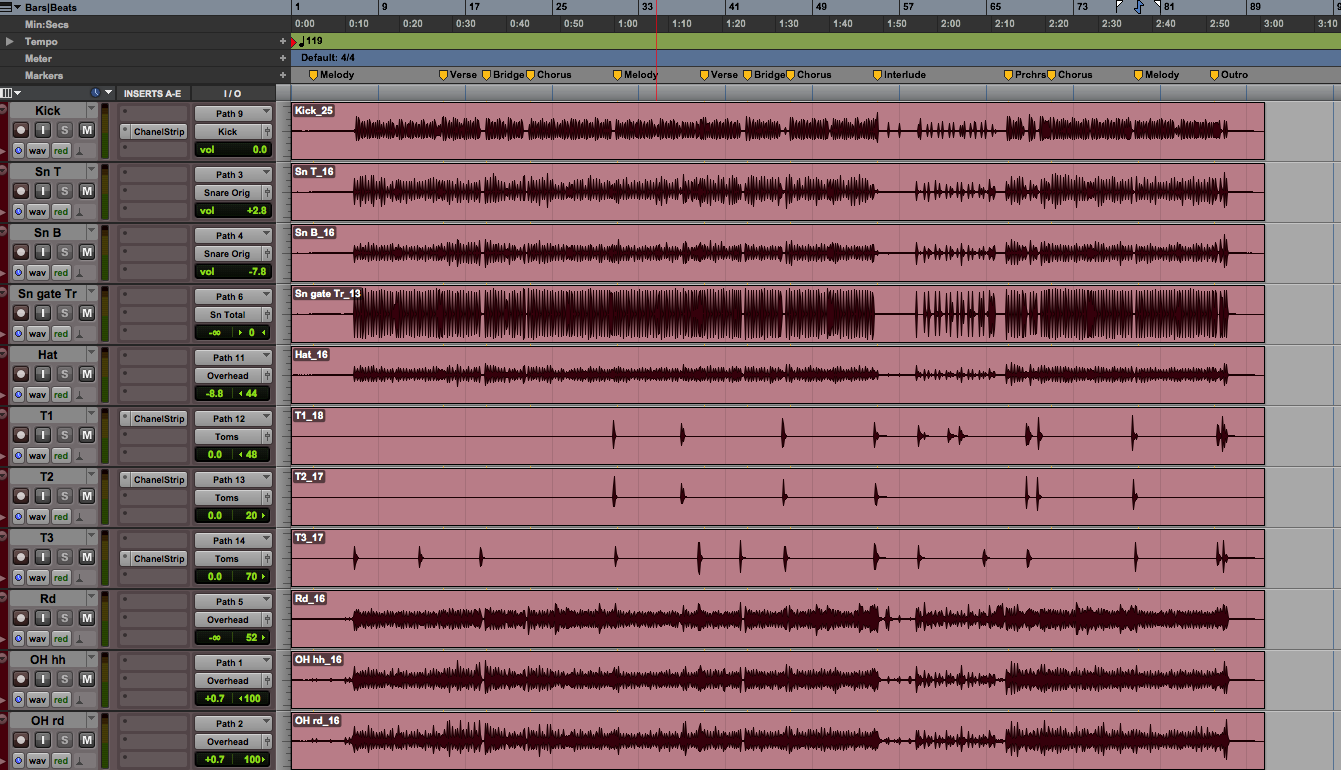Open ChanelStrip insert on the T3 track
The image size is (1341, 770).
pyautogui.click(x=159, y=559)
